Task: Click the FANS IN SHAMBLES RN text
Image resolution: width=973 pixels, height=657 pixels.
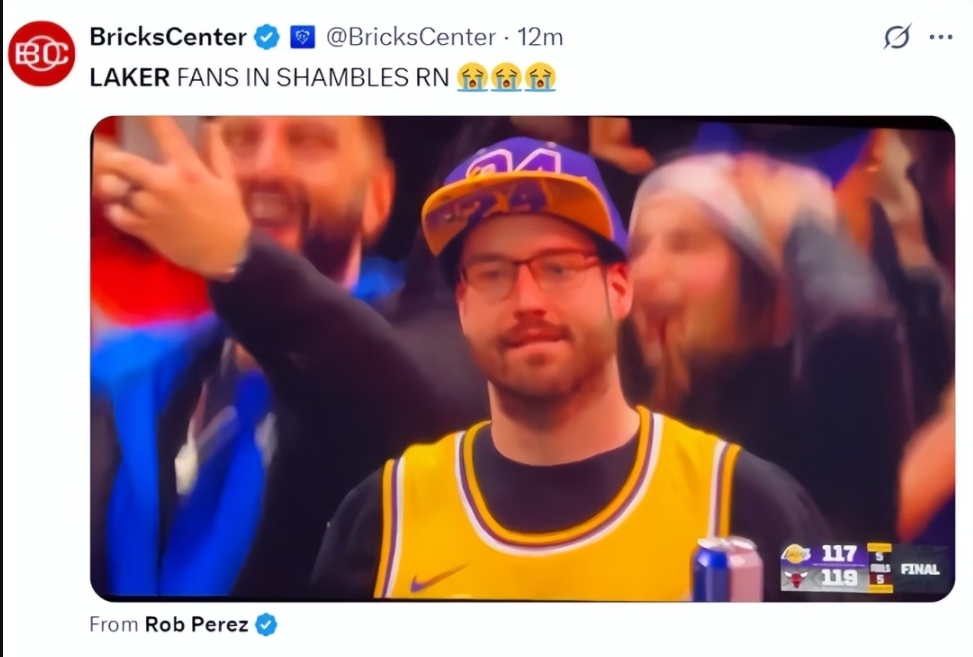Action: tap(313, 78)
